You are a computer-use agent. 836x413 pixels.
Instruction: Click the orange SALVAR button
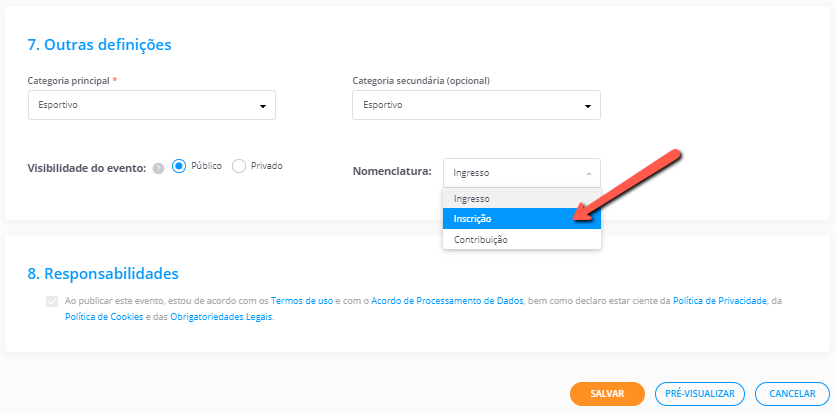607,394
